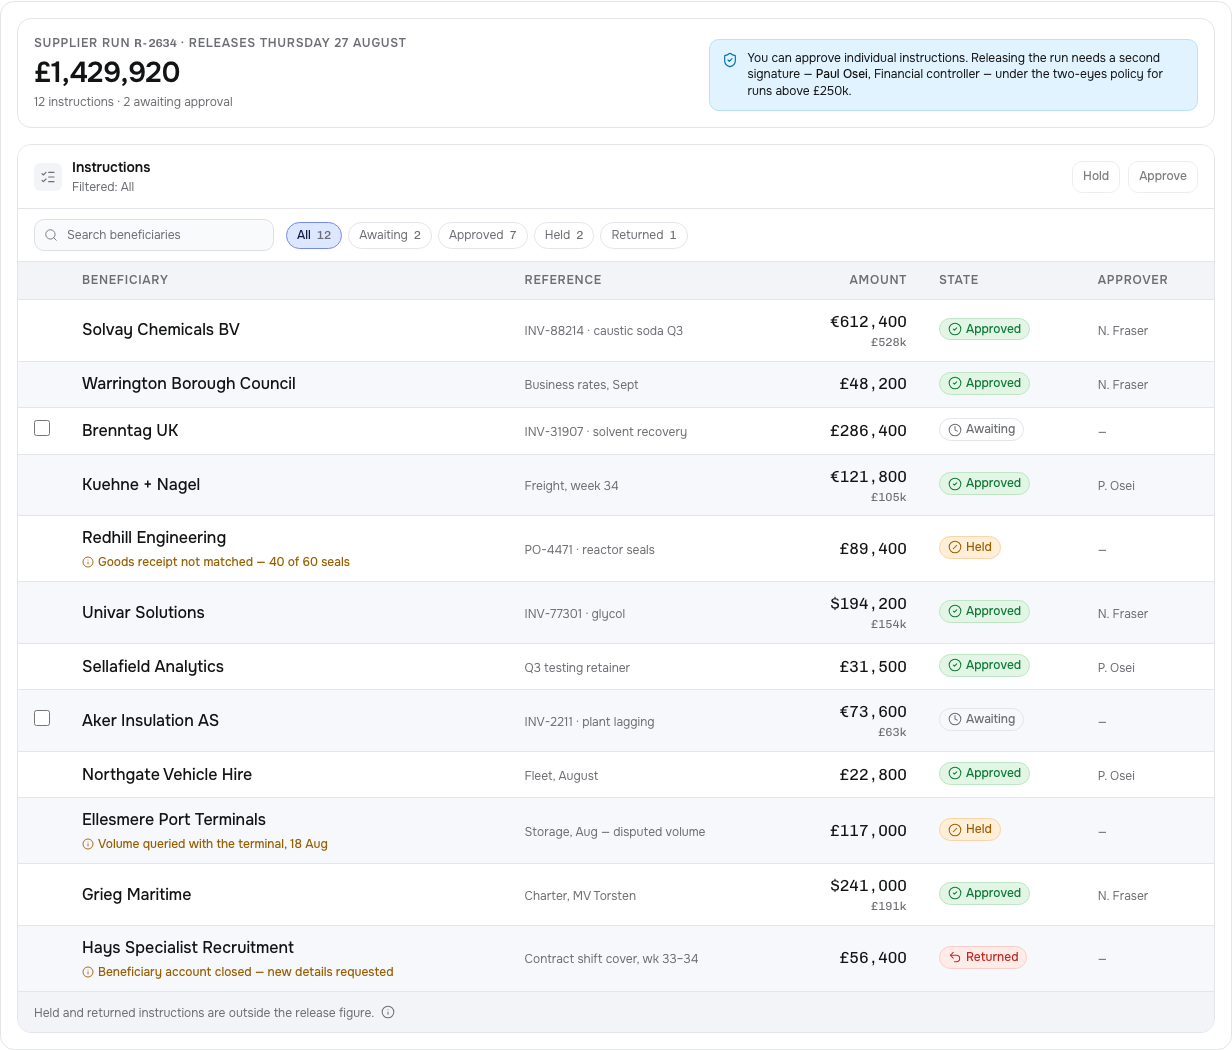Click Goods receipt not matched note
This screenshot has height=1050, width=1232.
[224, 562]
